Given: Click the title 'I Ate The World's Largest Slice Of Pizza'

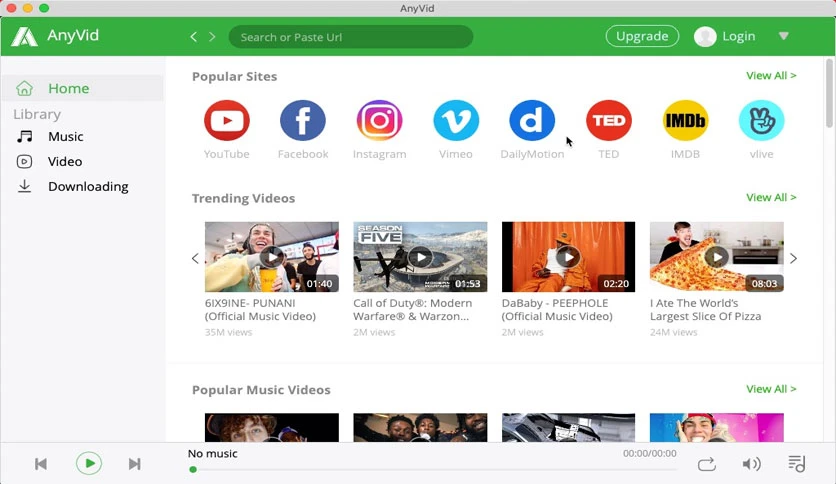Looking at the screenshot, I should click(x=705, y=310).
